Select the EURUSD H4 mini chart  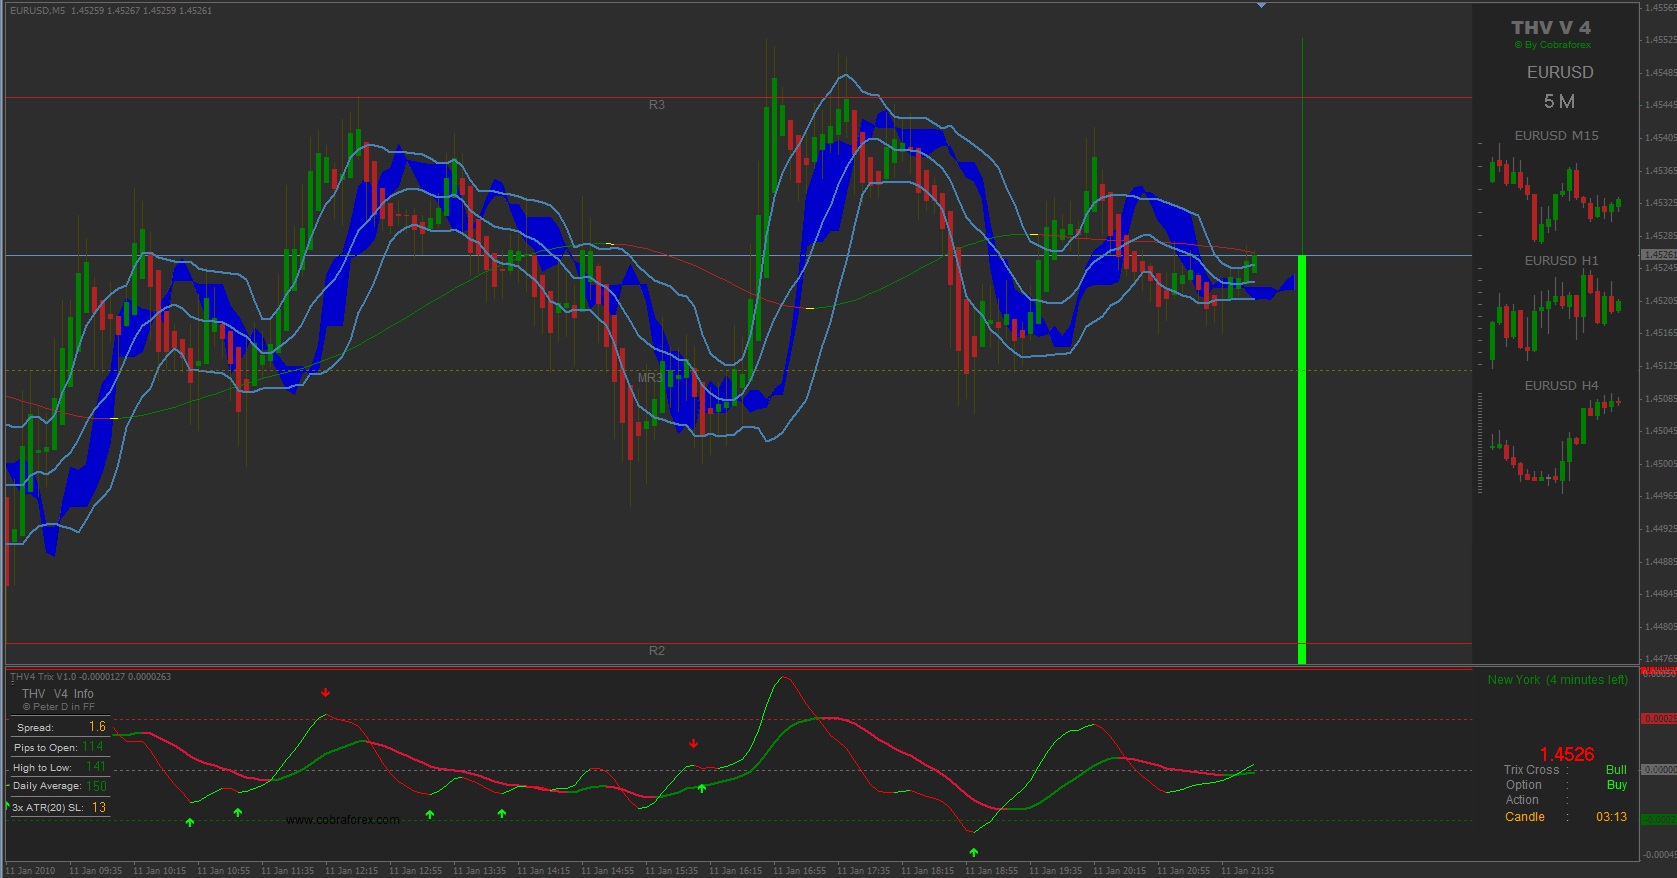pyautogui.click(x=1555, y=440)
